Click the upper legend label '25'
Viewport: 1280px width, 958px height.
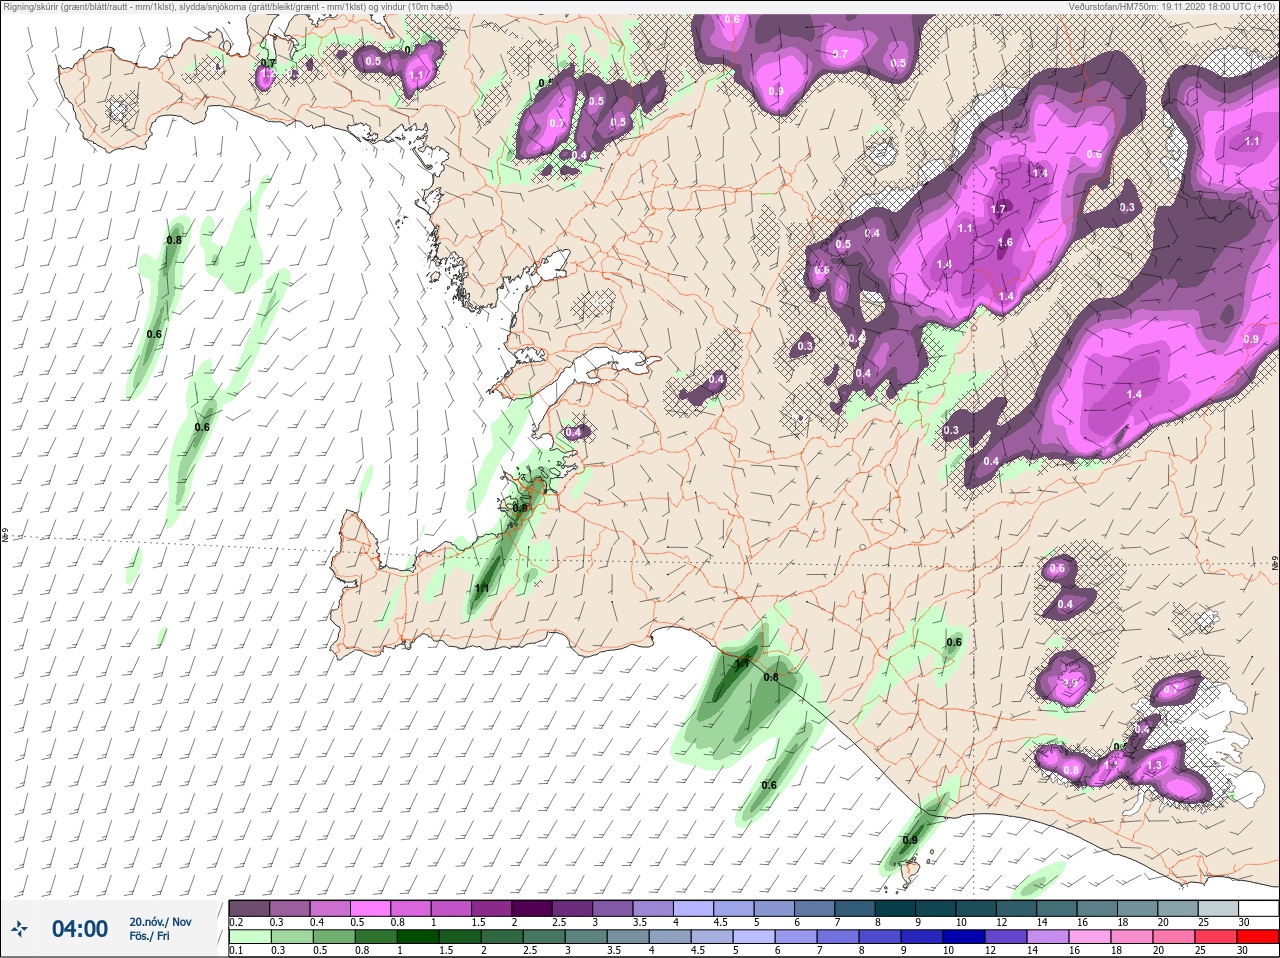(x=1204, y=922)
